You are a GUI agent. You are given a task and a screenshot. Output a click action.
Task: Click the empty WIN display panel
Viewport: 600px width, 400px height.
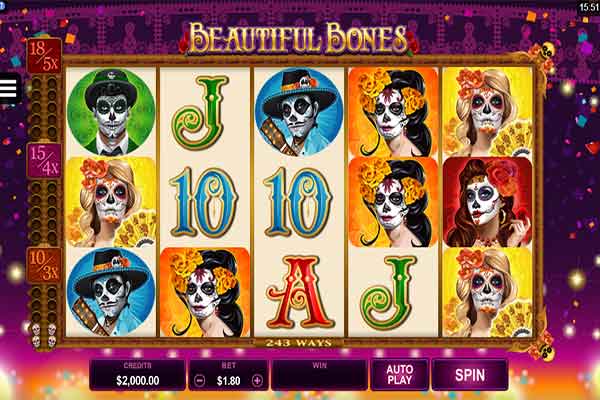320,375
